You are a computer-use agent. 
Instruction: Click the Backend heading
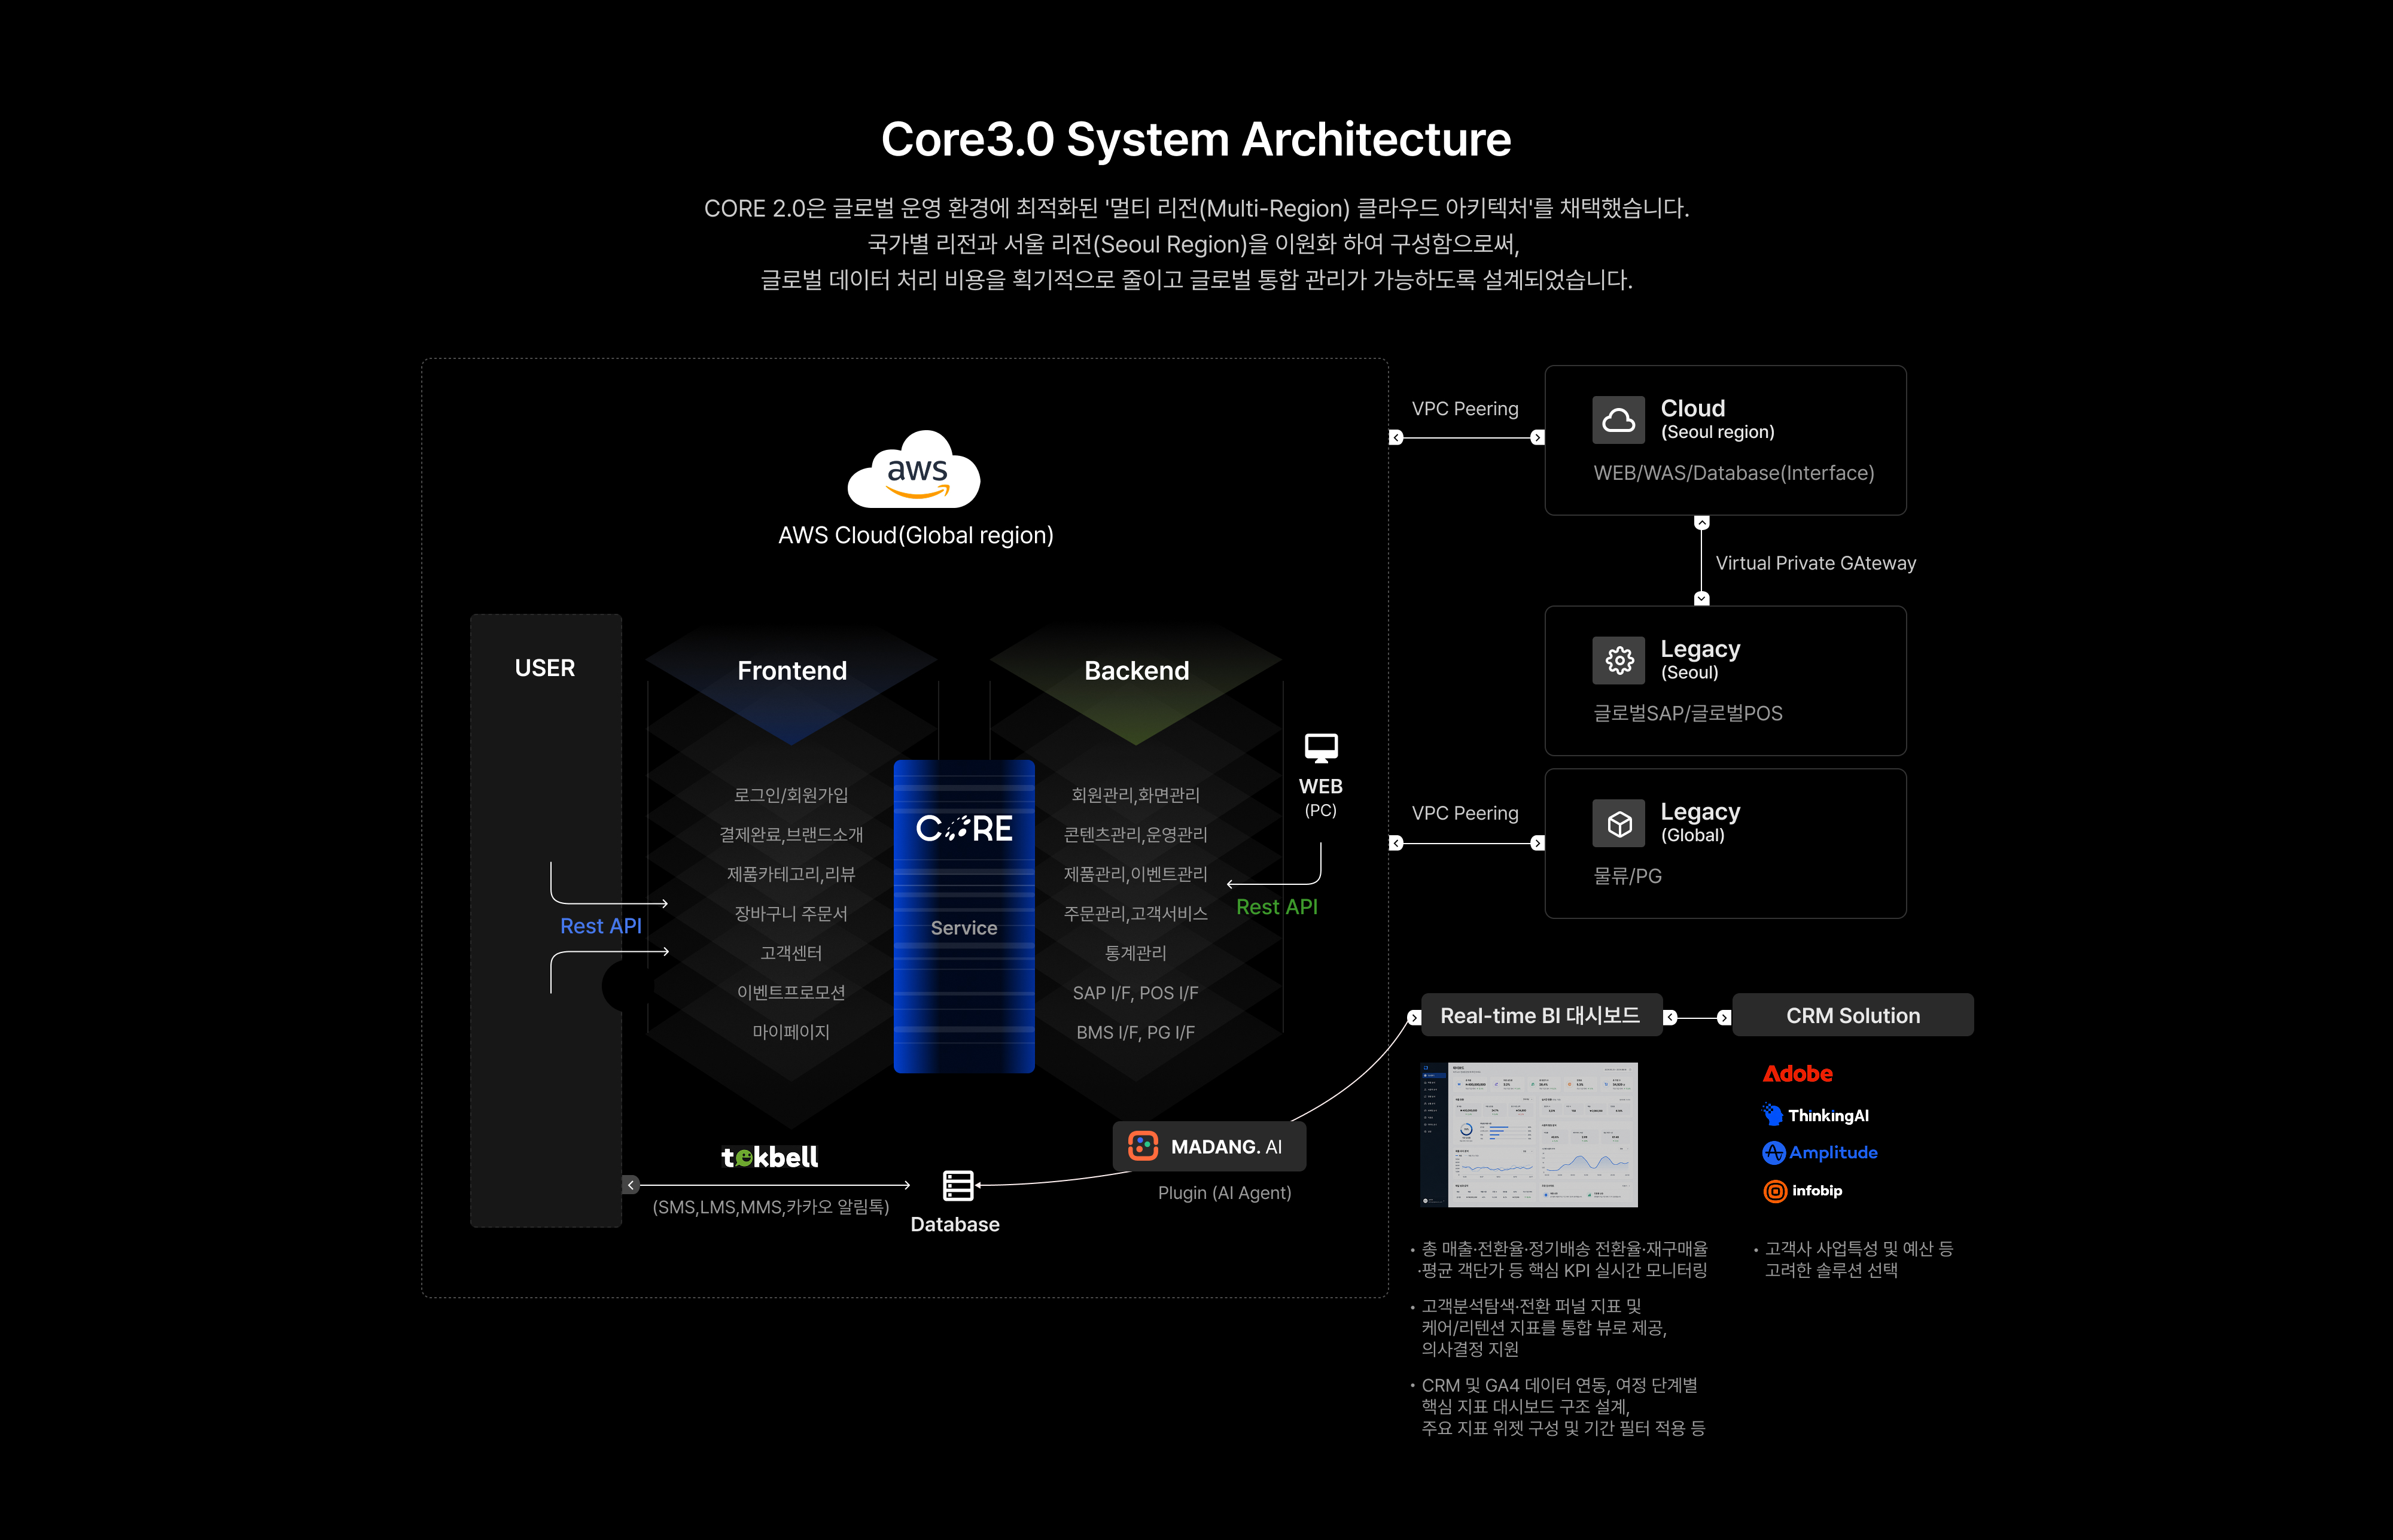click(1136, 670)
